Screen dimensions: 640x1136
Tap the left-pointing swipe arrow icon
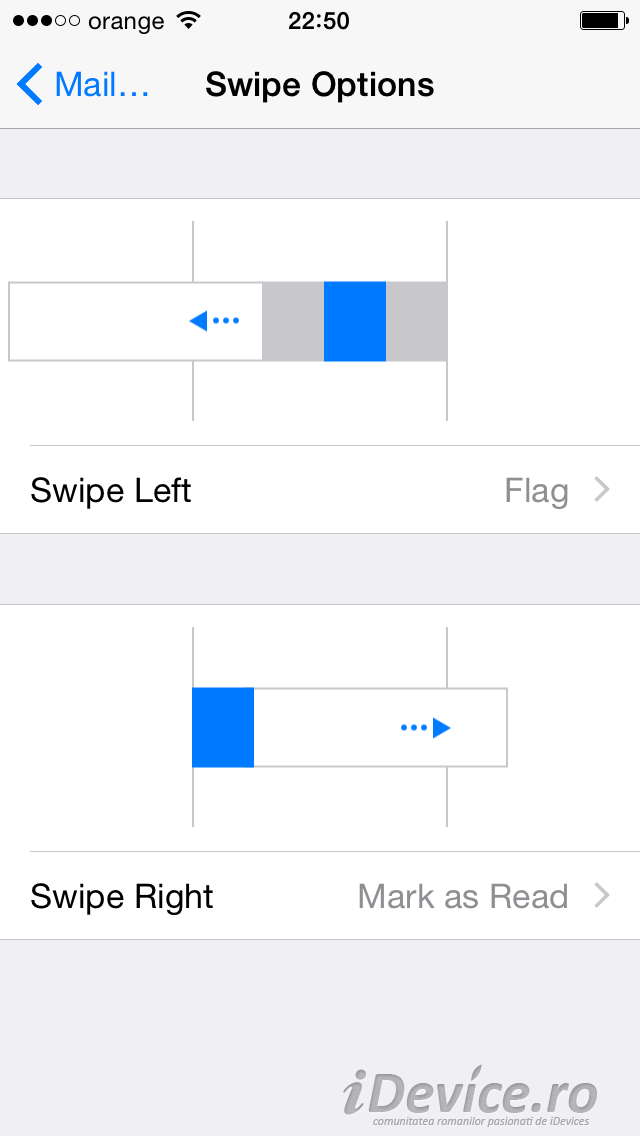click(214, 321)
